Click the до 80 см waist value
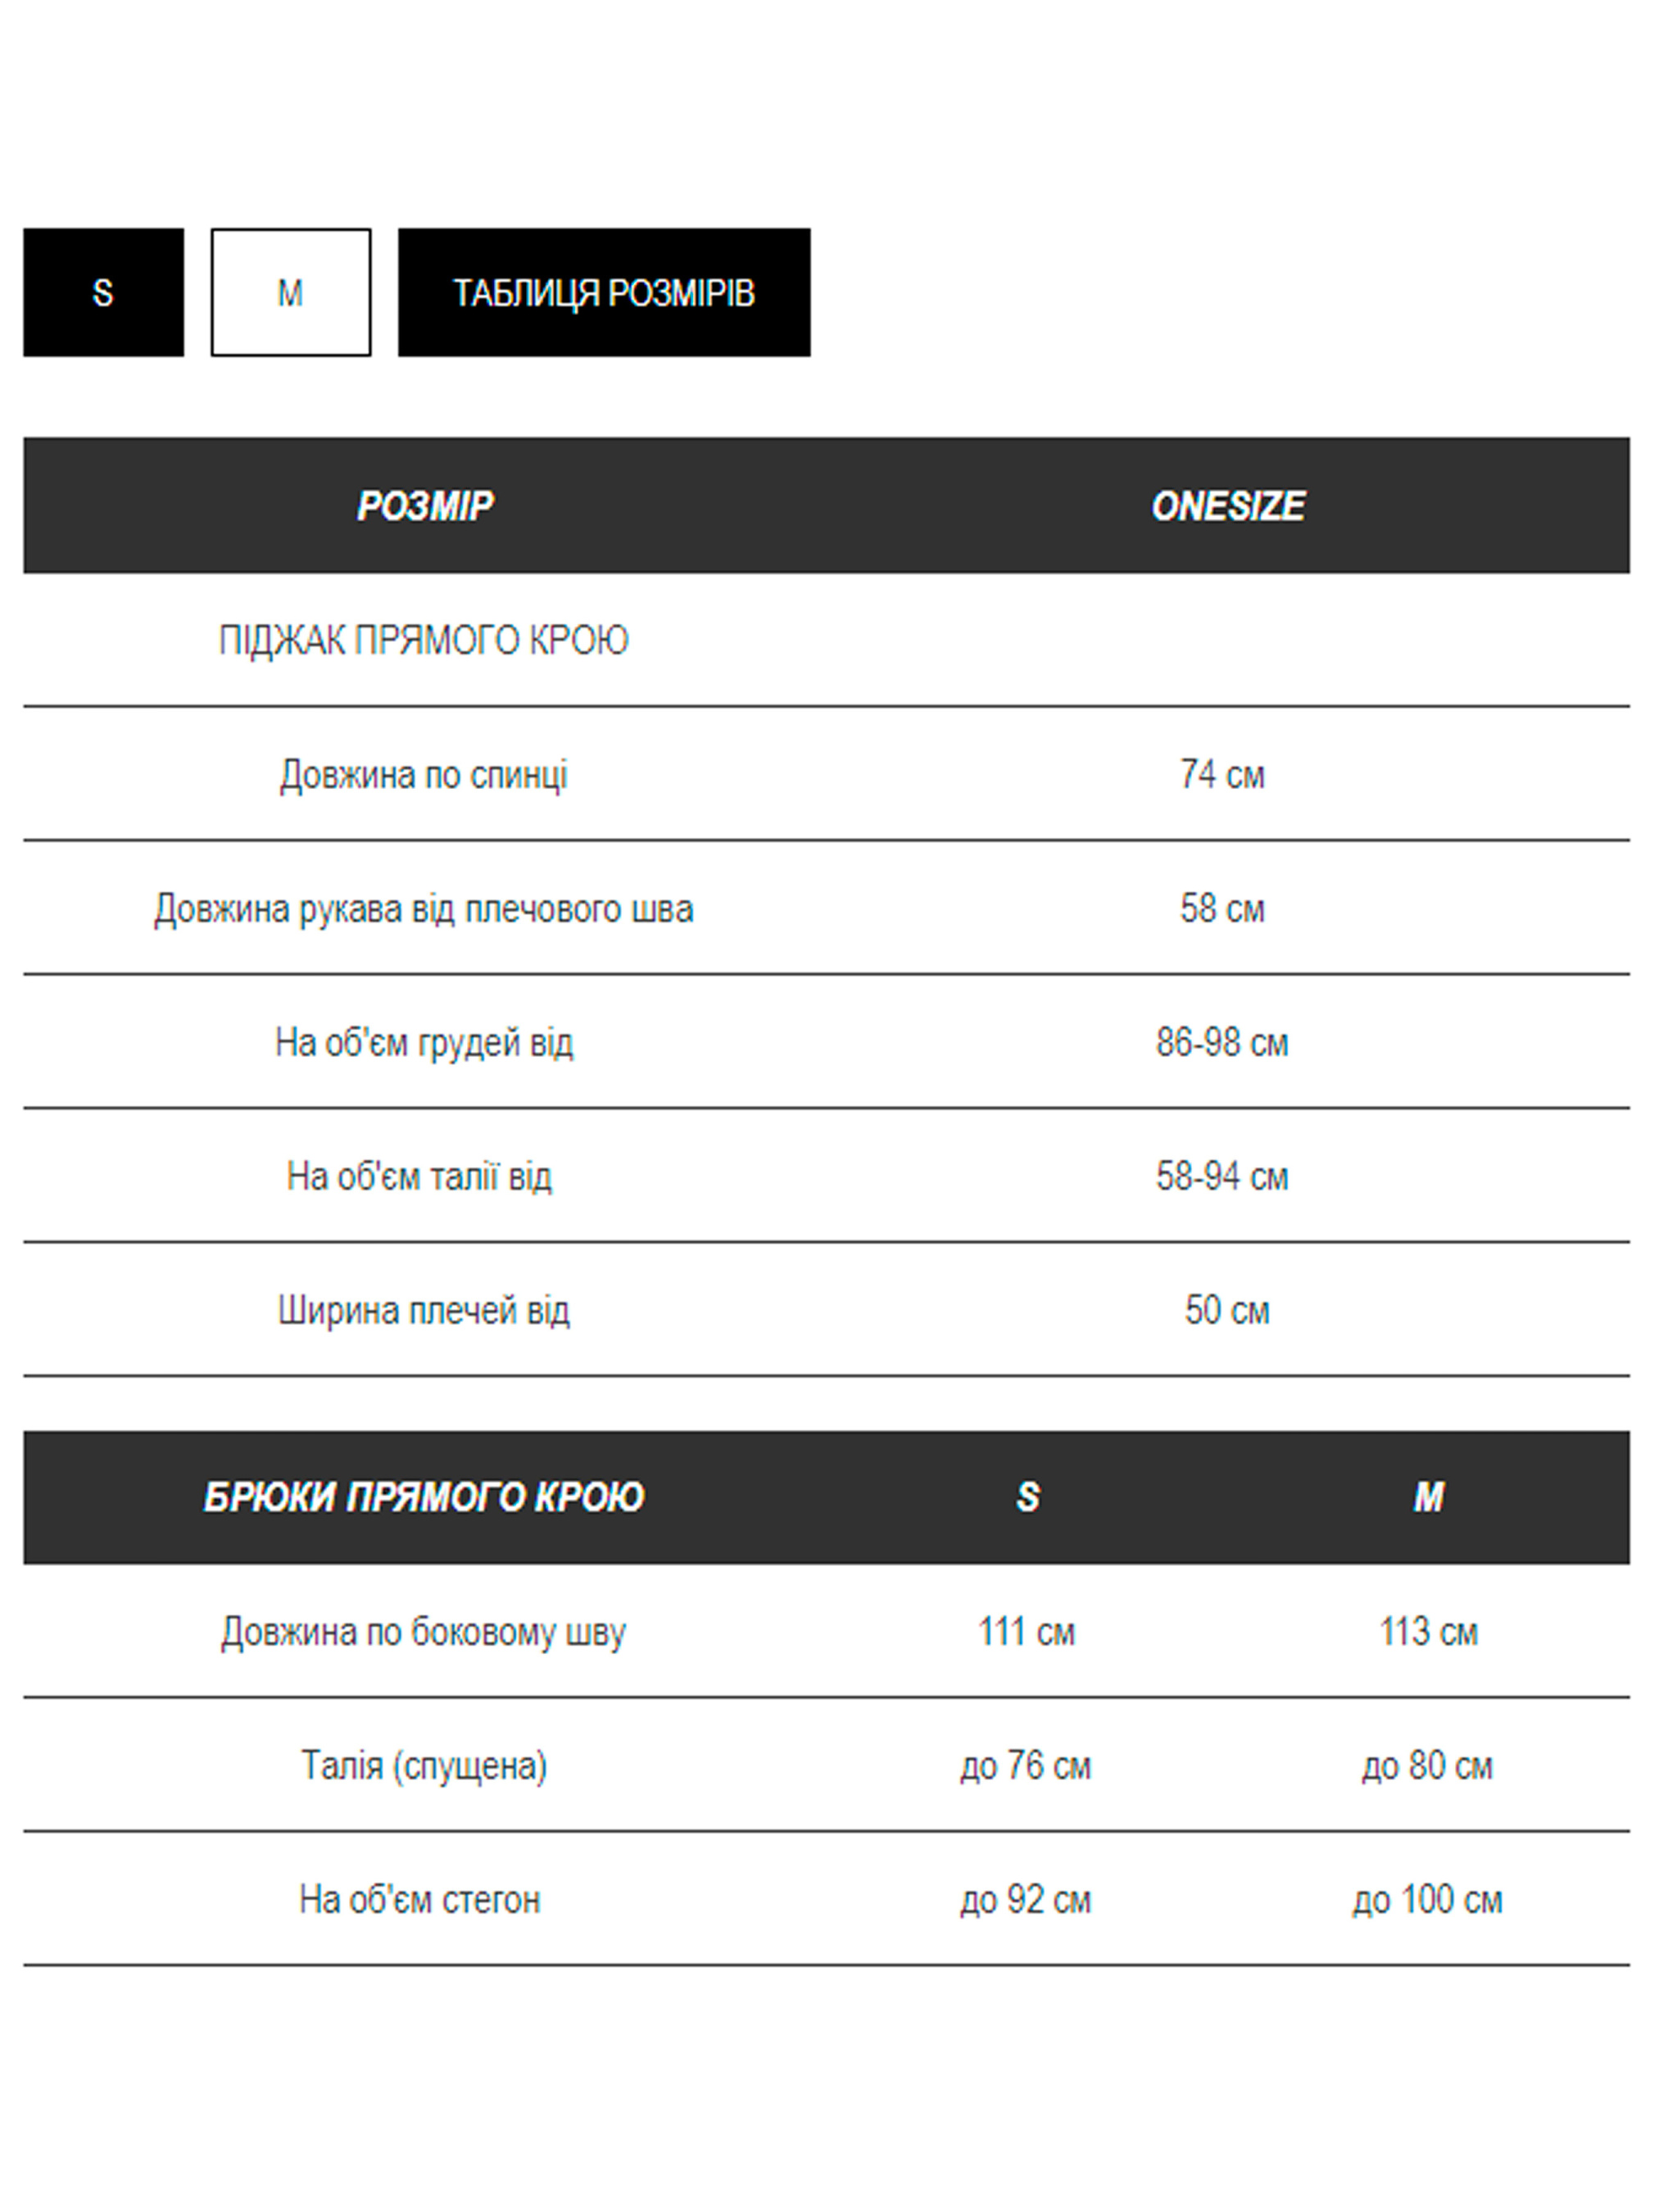Viewport: 1659px width, 2212px height. pos(1427,1766)
